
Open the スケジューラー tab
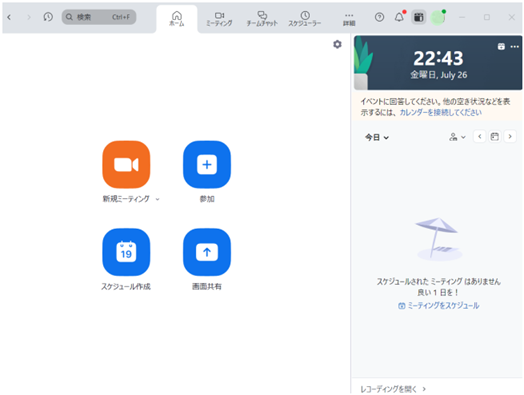click(305, 19)
